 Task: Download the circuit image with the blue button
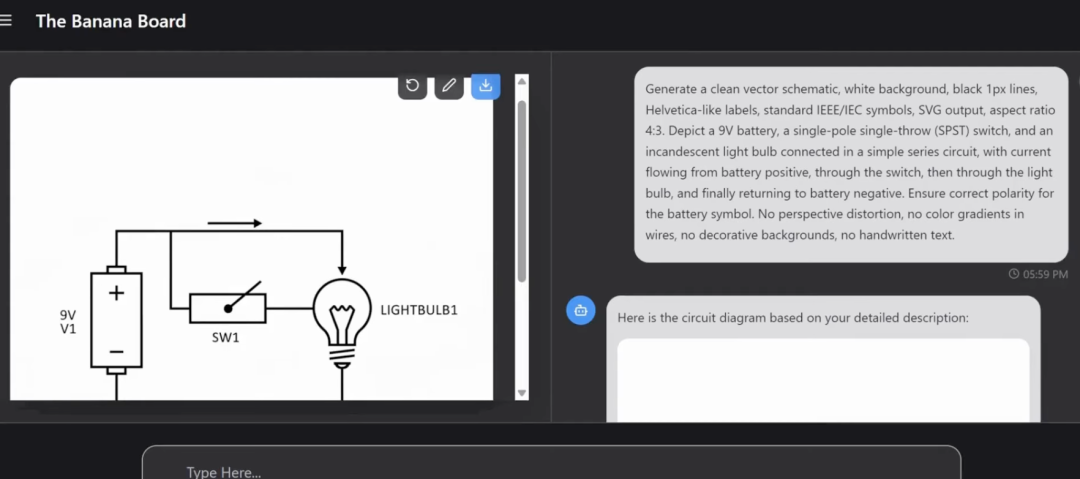(486, 86)
